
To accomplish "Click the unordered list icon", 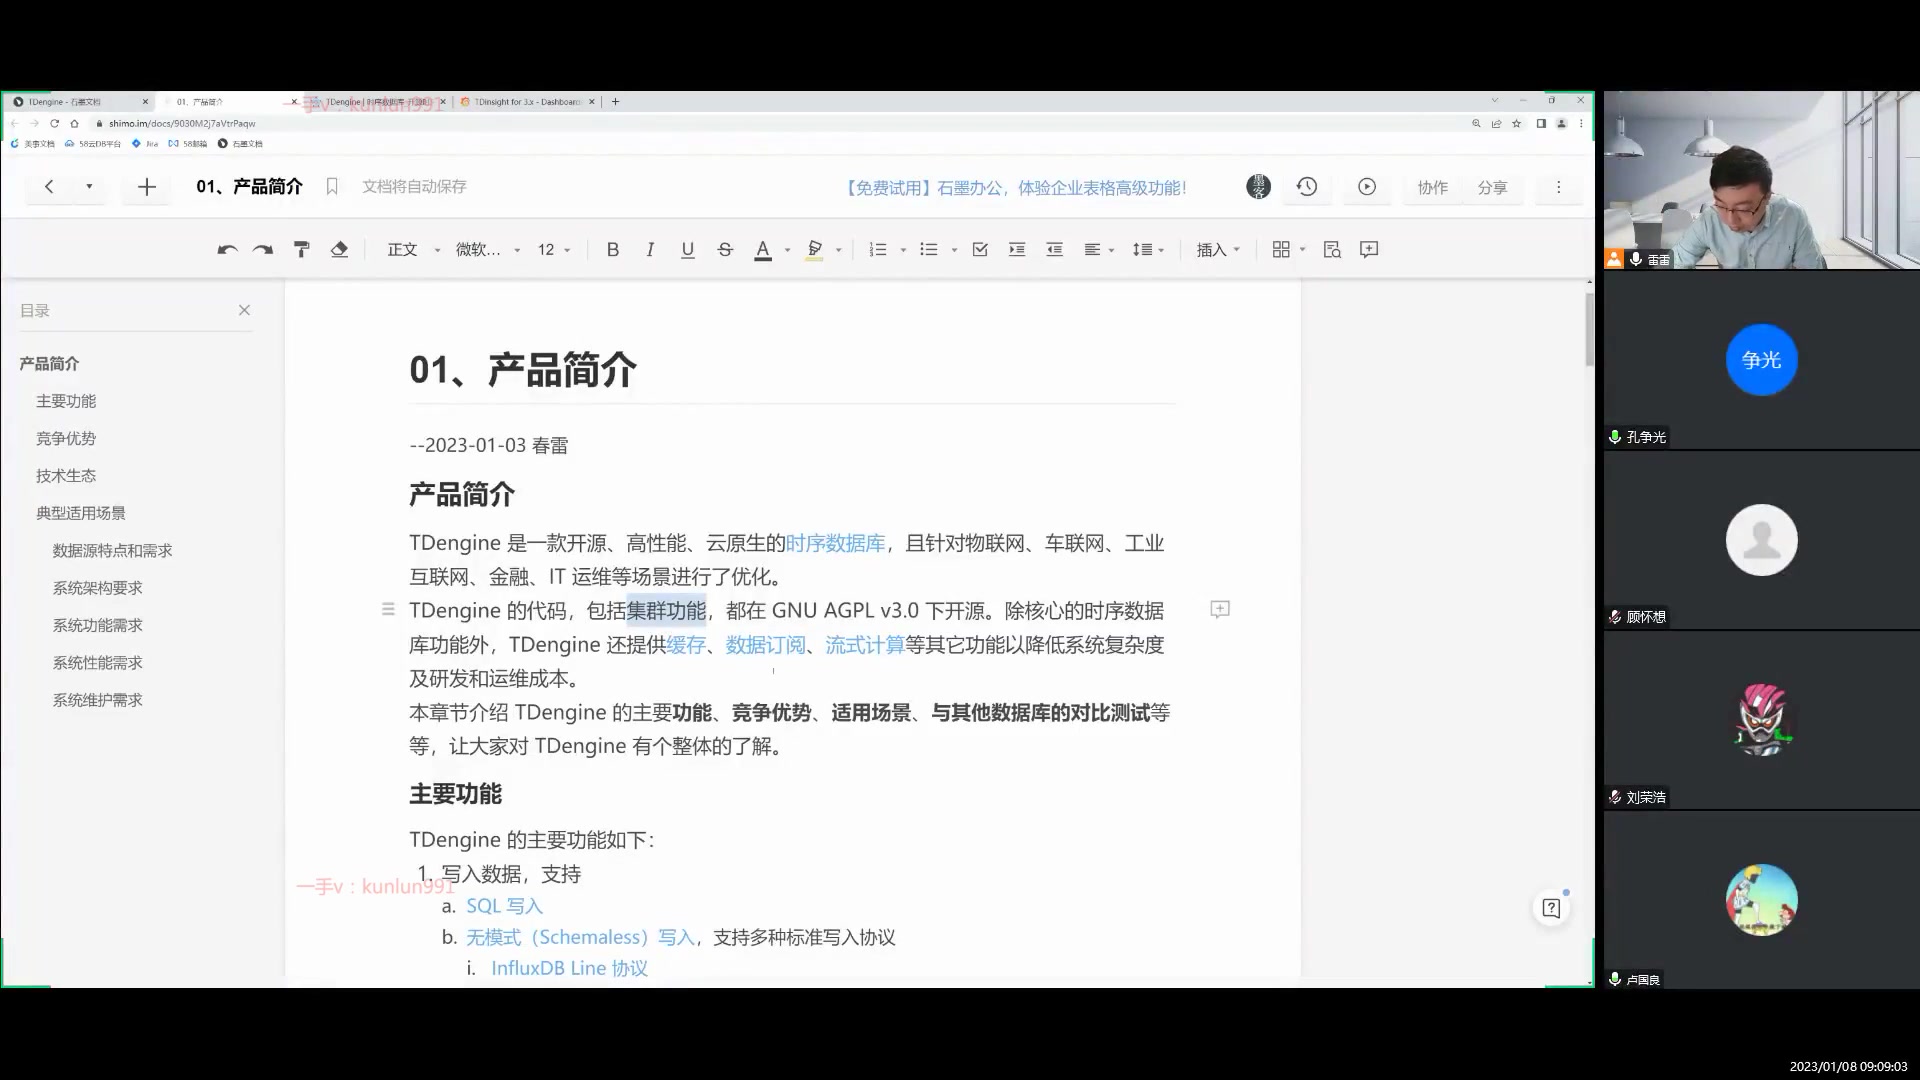I will 928,249.
